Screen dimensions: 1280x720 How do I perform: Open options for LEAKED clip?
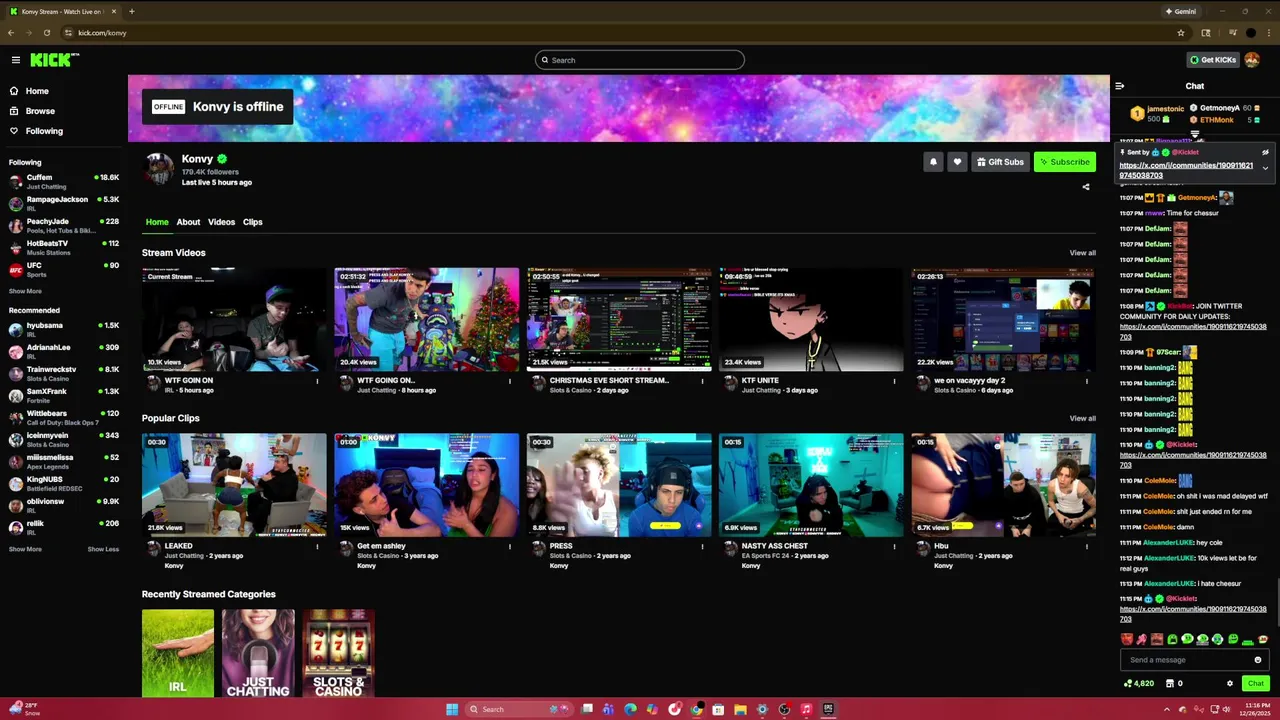point(317,546)
